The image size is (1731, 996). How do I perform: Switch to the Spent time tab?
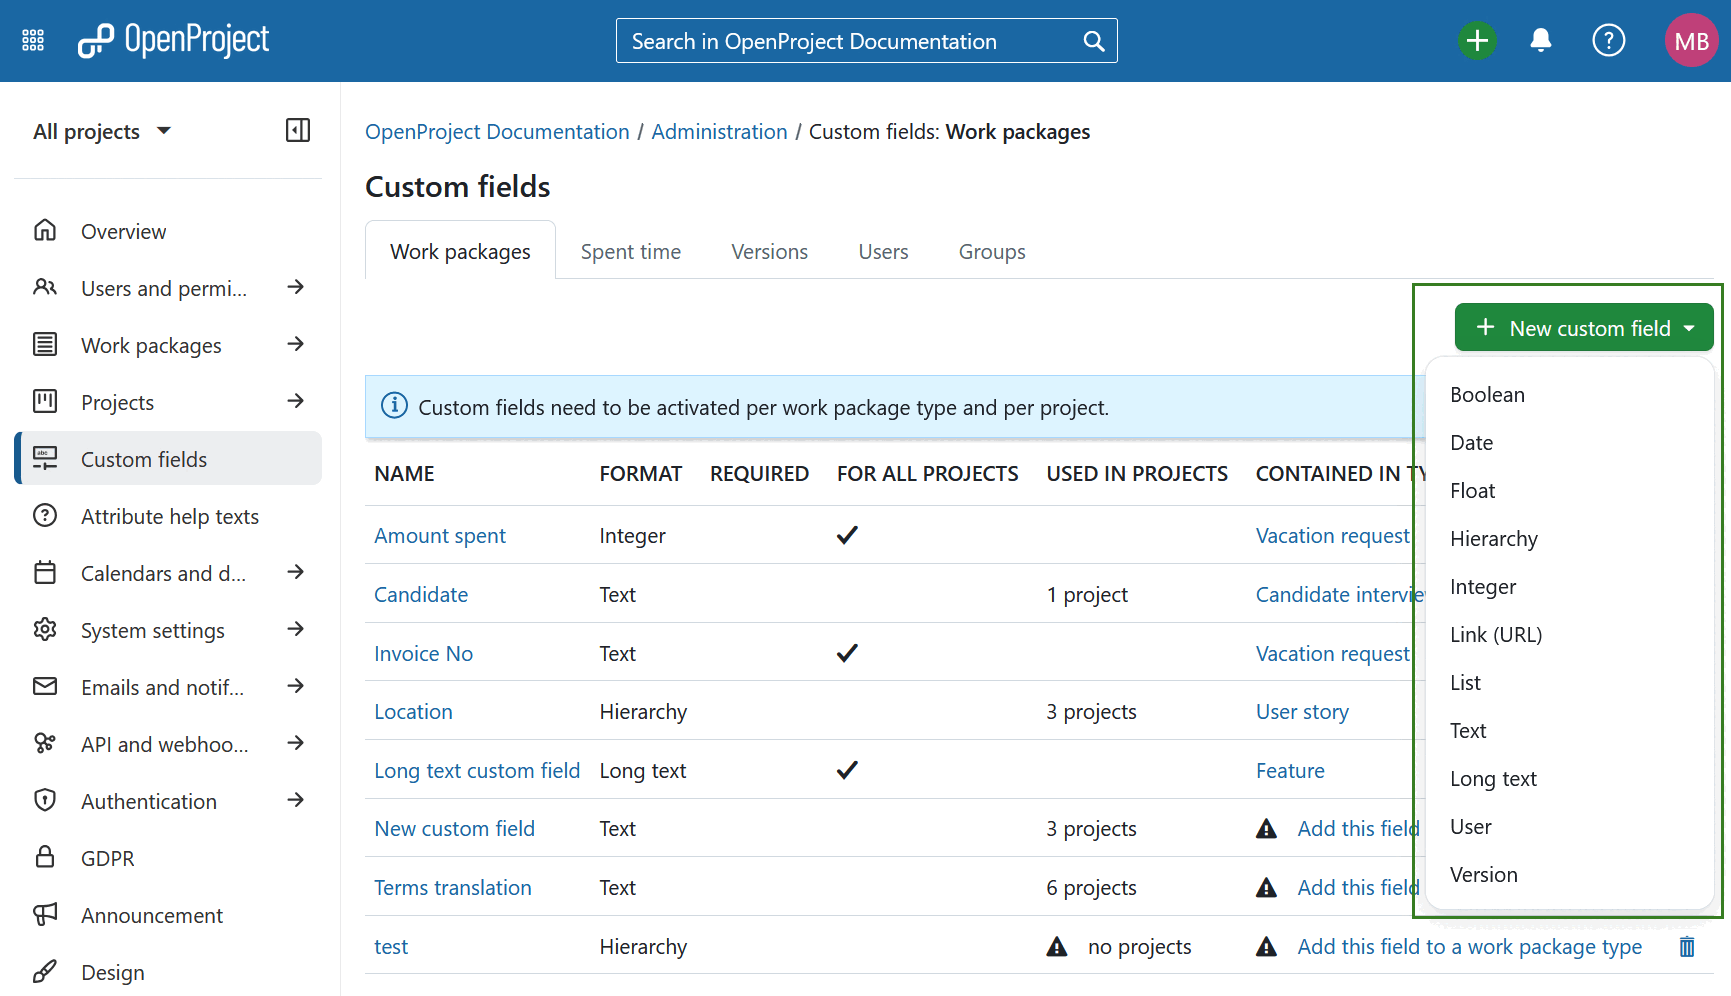tap(630, 251)
